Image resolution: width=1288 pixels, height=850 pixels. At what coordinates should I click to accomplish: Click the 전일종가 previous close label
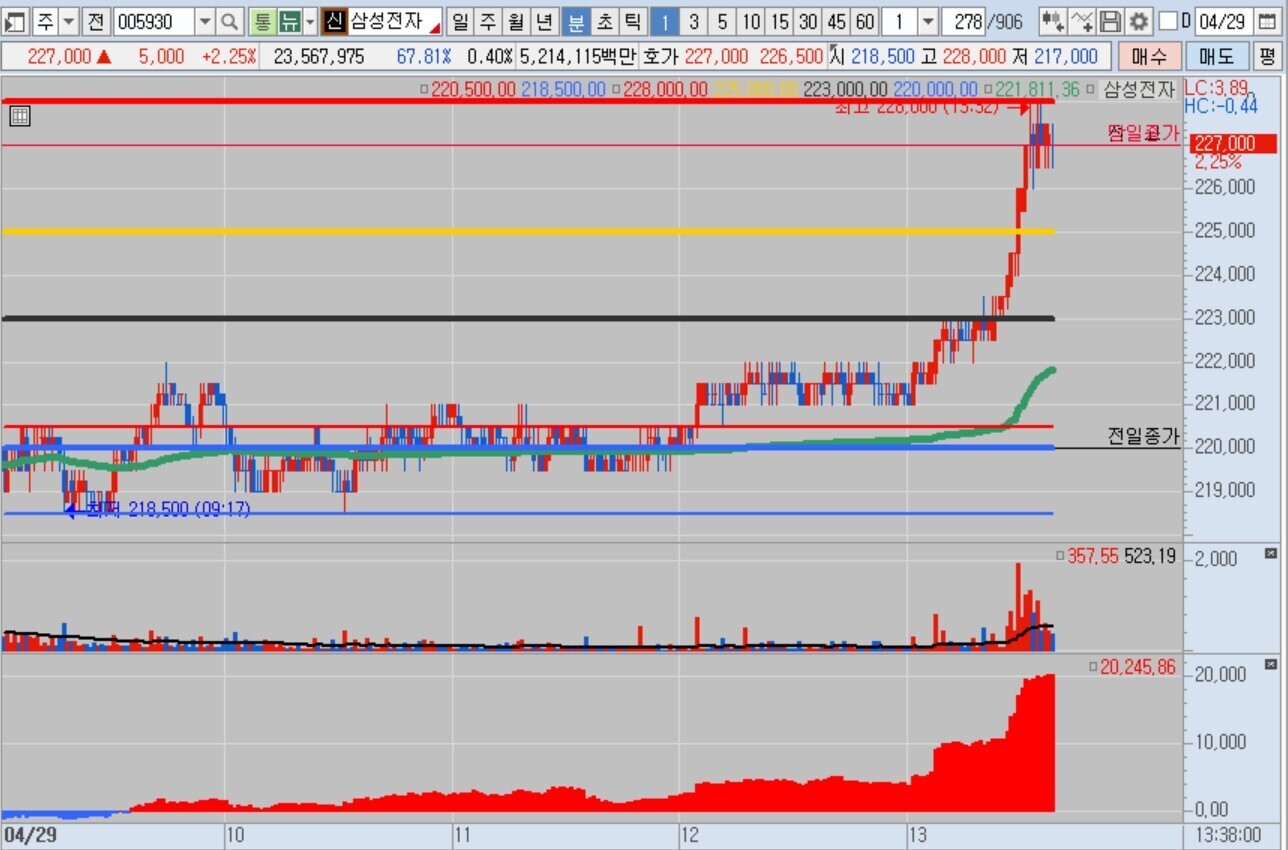pos(1143,436)
